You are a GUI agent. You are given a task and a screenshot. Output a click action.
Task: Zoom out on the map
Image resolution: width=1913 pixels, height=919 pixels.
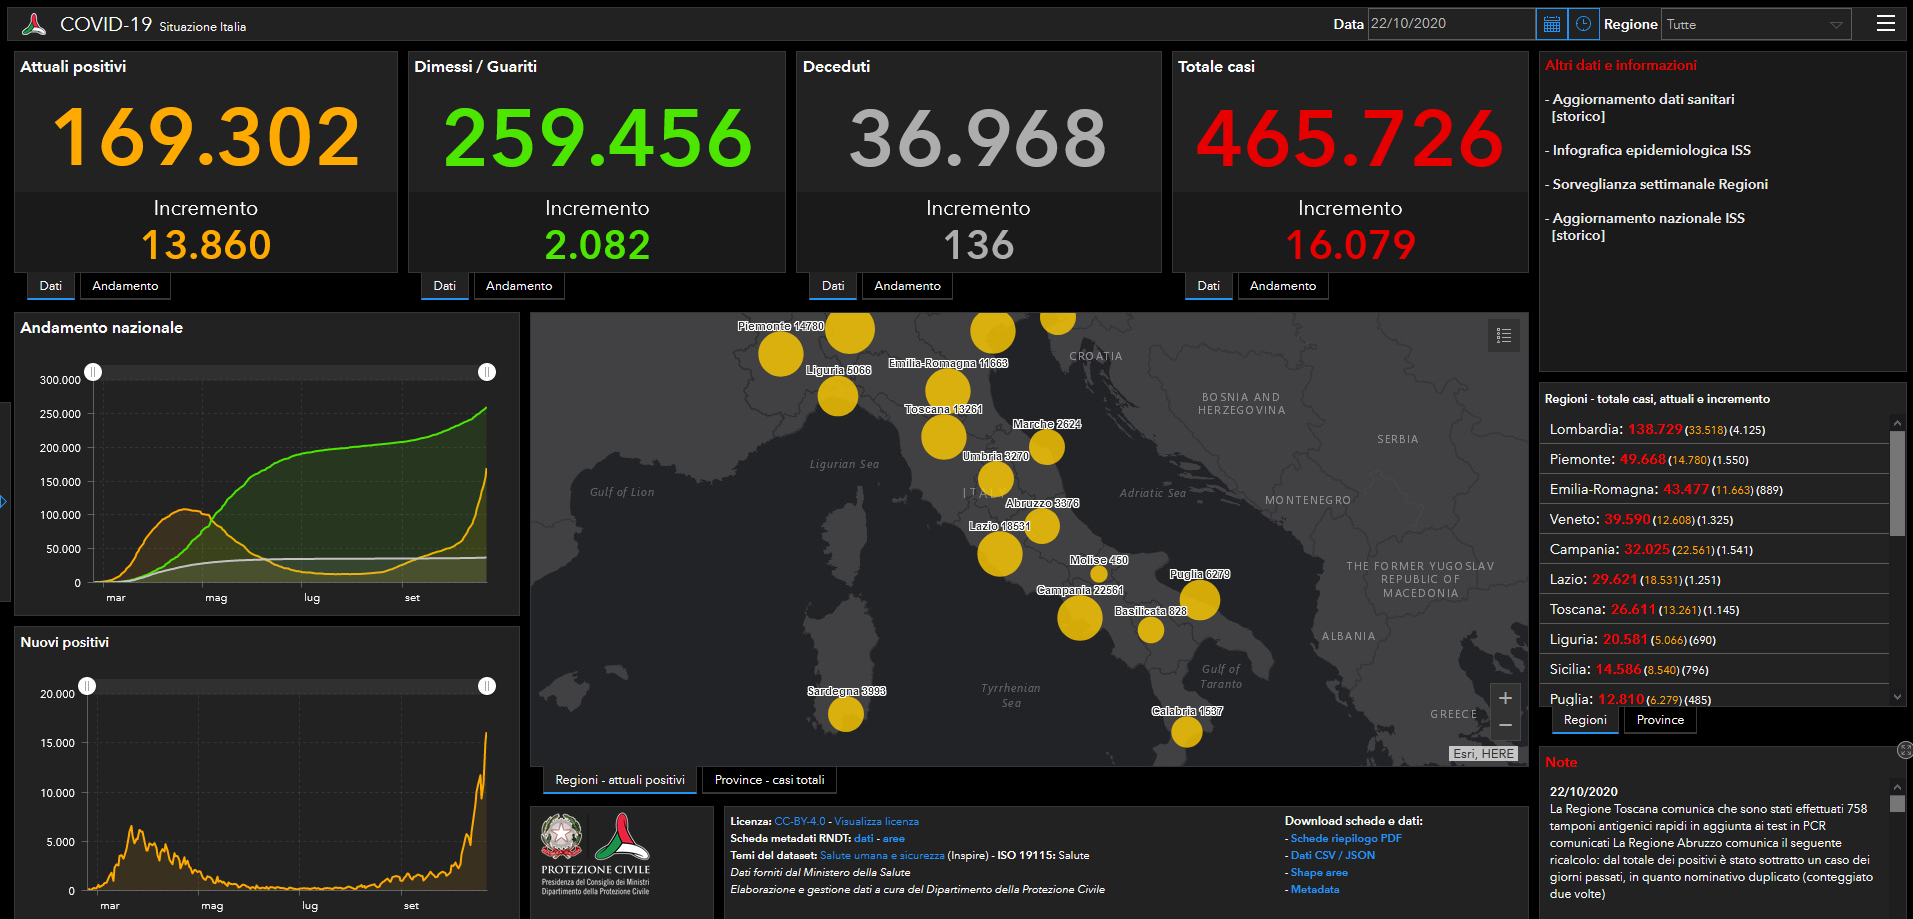tap(1505, 725)
